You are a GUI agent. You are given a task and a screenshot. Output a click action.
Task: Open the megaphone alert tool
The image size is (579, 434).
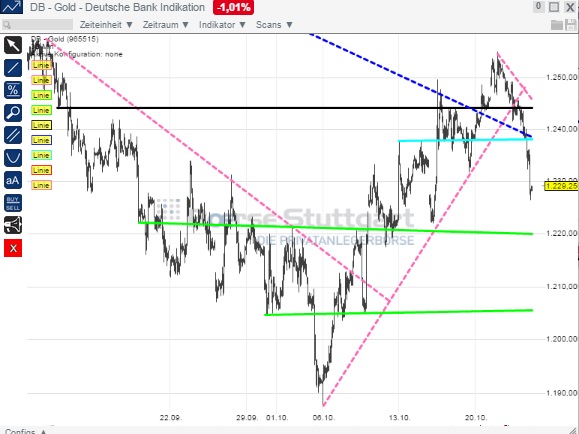pos(13,225)
